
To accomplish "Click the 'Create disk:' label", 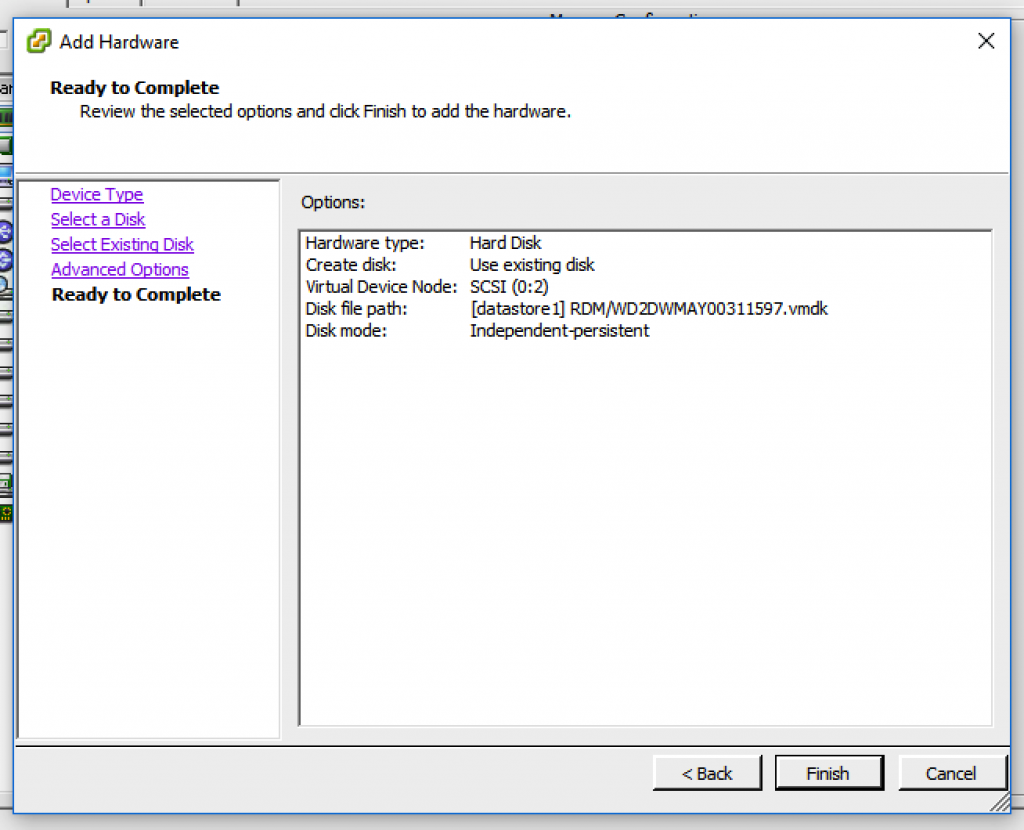I will (351, 264).
